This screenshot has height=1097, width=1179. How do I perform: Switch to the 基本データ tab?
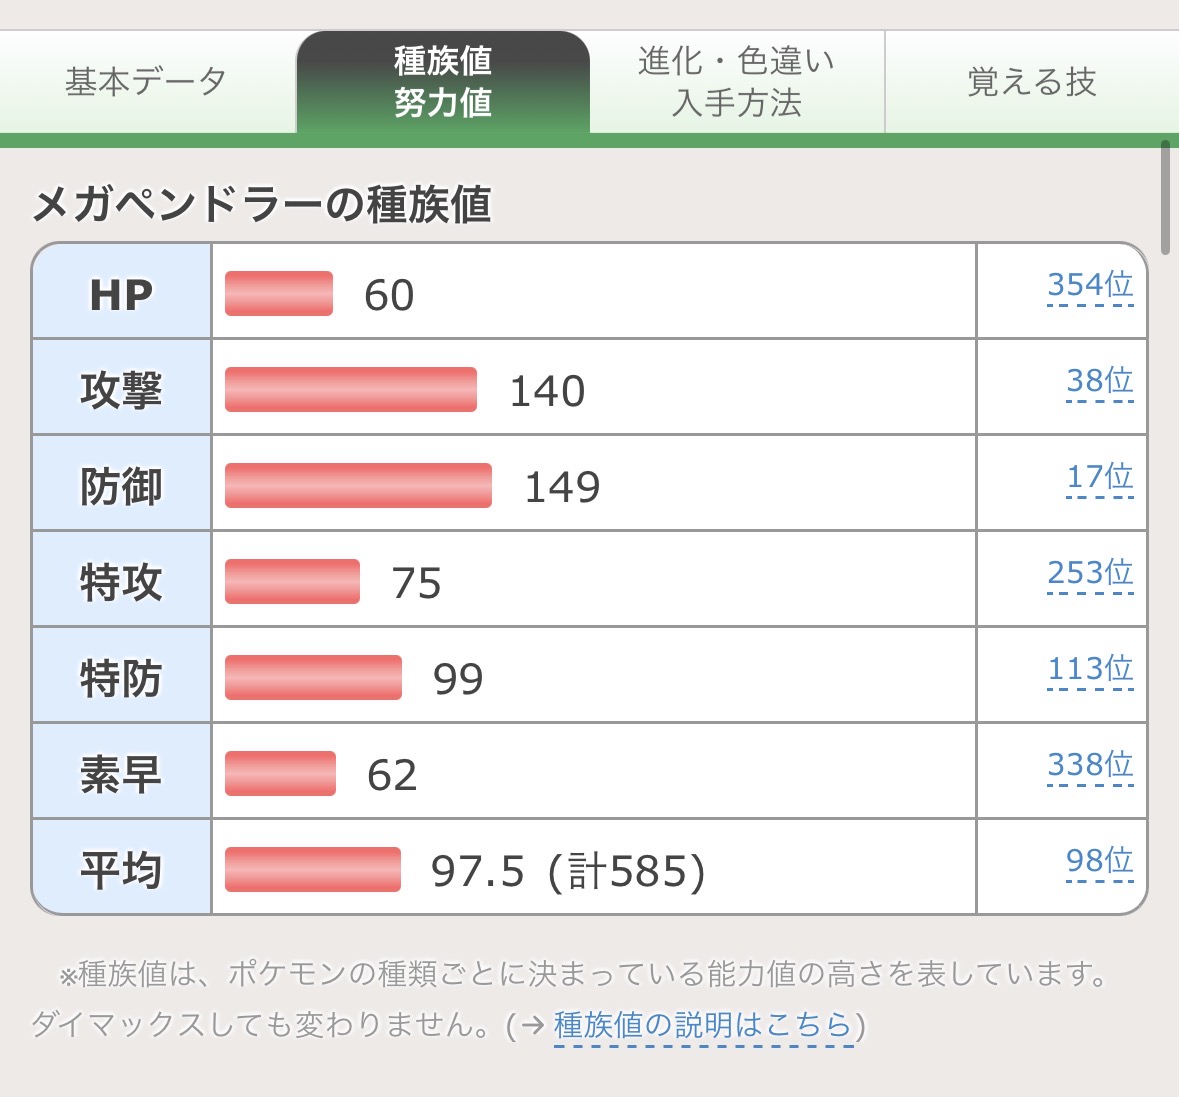[147, 82]
